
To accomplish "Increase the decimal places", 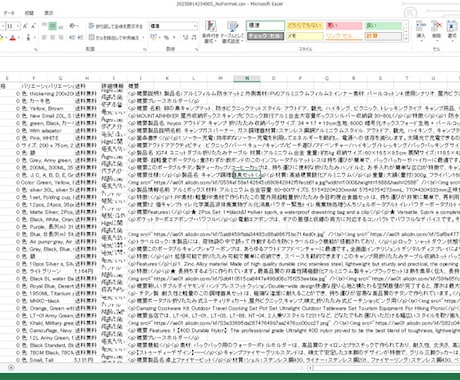I will [185, 38].
